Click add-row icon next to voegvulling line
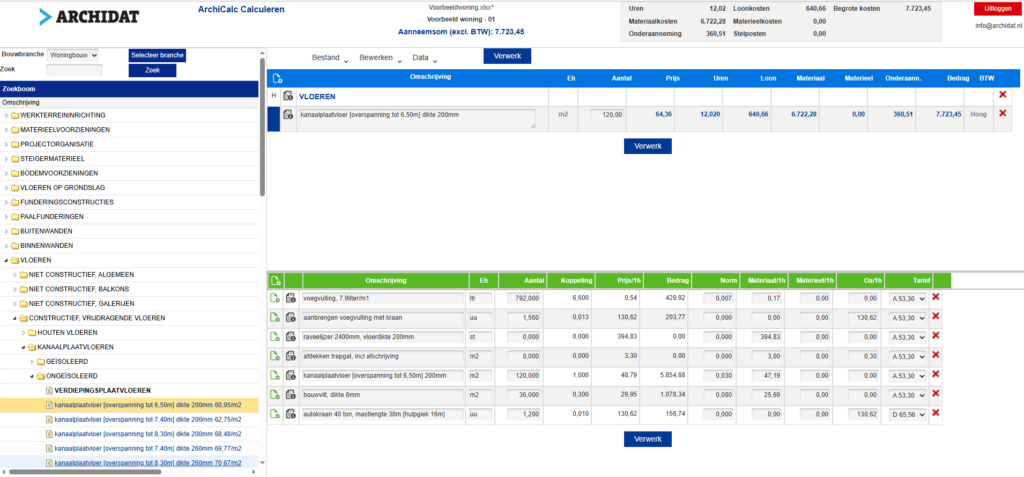 point(275,298)
